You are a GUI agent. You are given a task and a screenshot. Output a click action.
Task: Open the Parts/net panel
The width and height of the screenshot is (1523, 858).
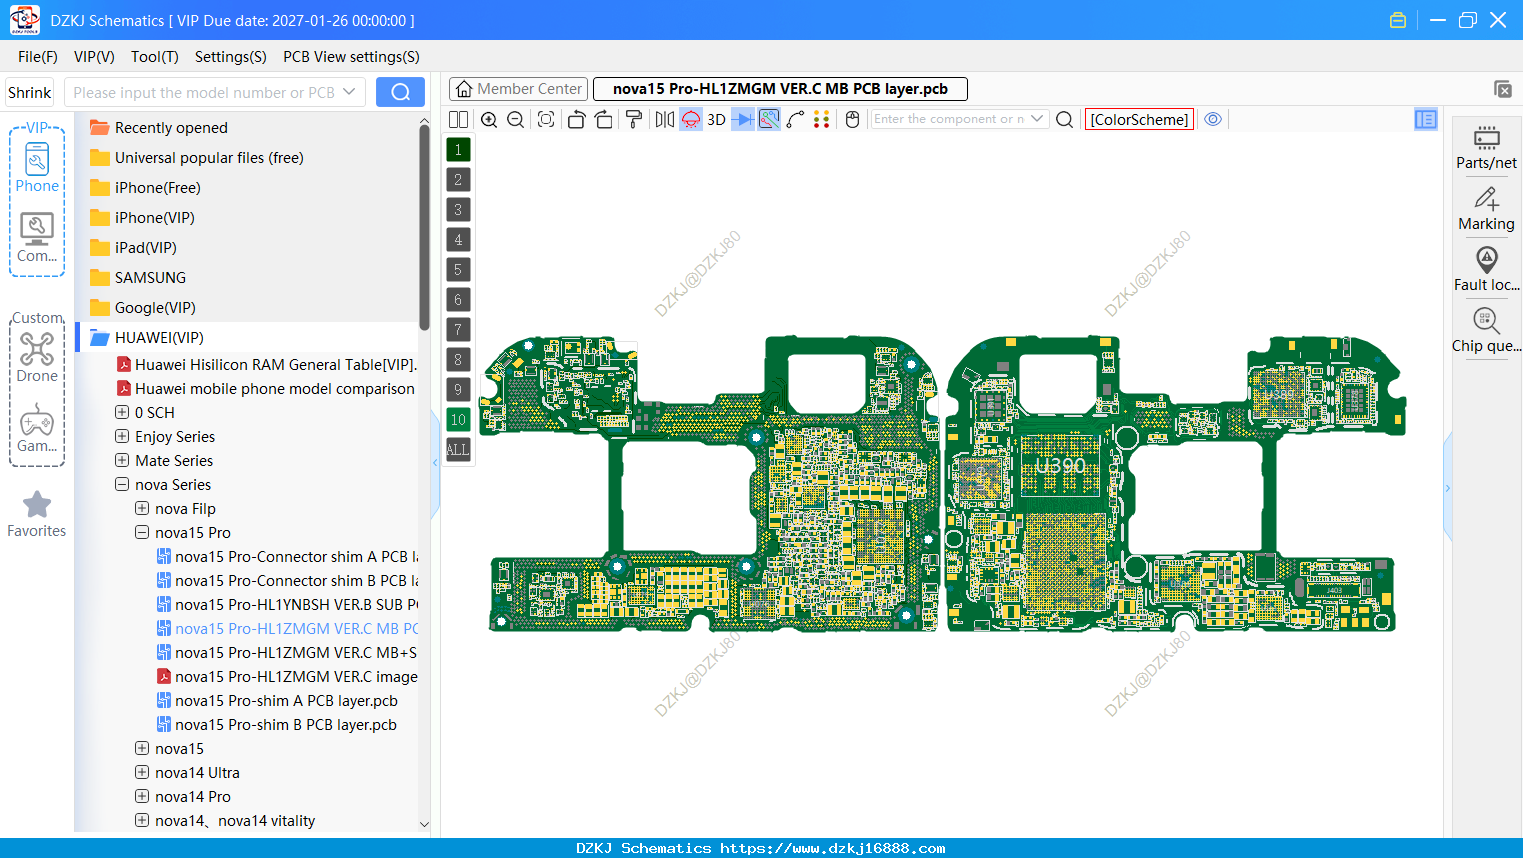(x=1486, y=147)
